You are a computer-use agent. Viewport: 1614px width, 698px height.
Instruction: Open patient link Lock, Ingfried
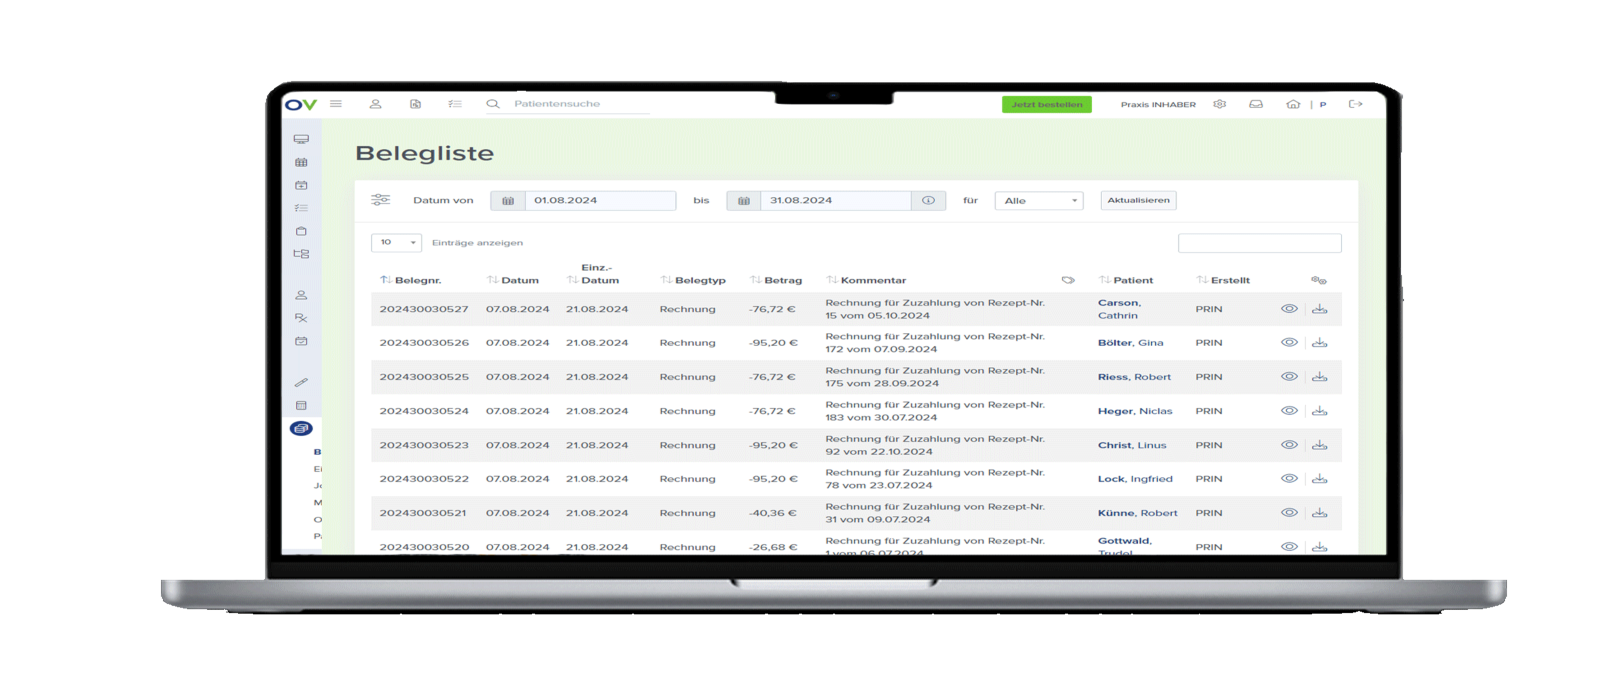tap(1135, 479)
